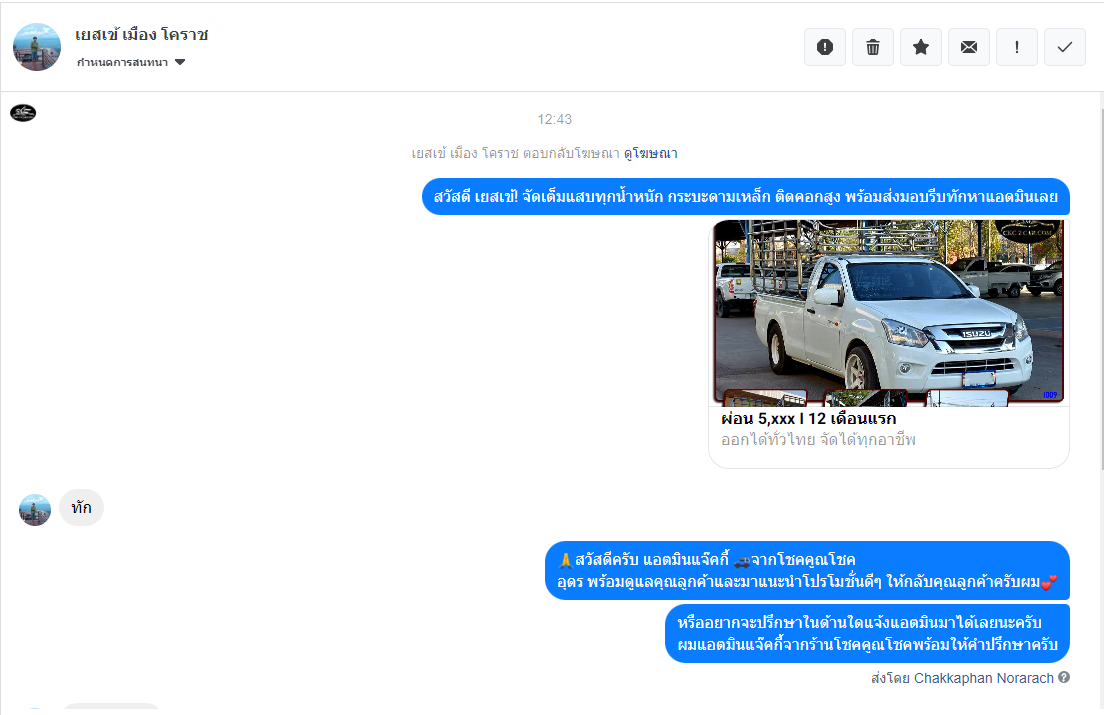Open sender name Chakkaphan Norarach

(984, 678)
